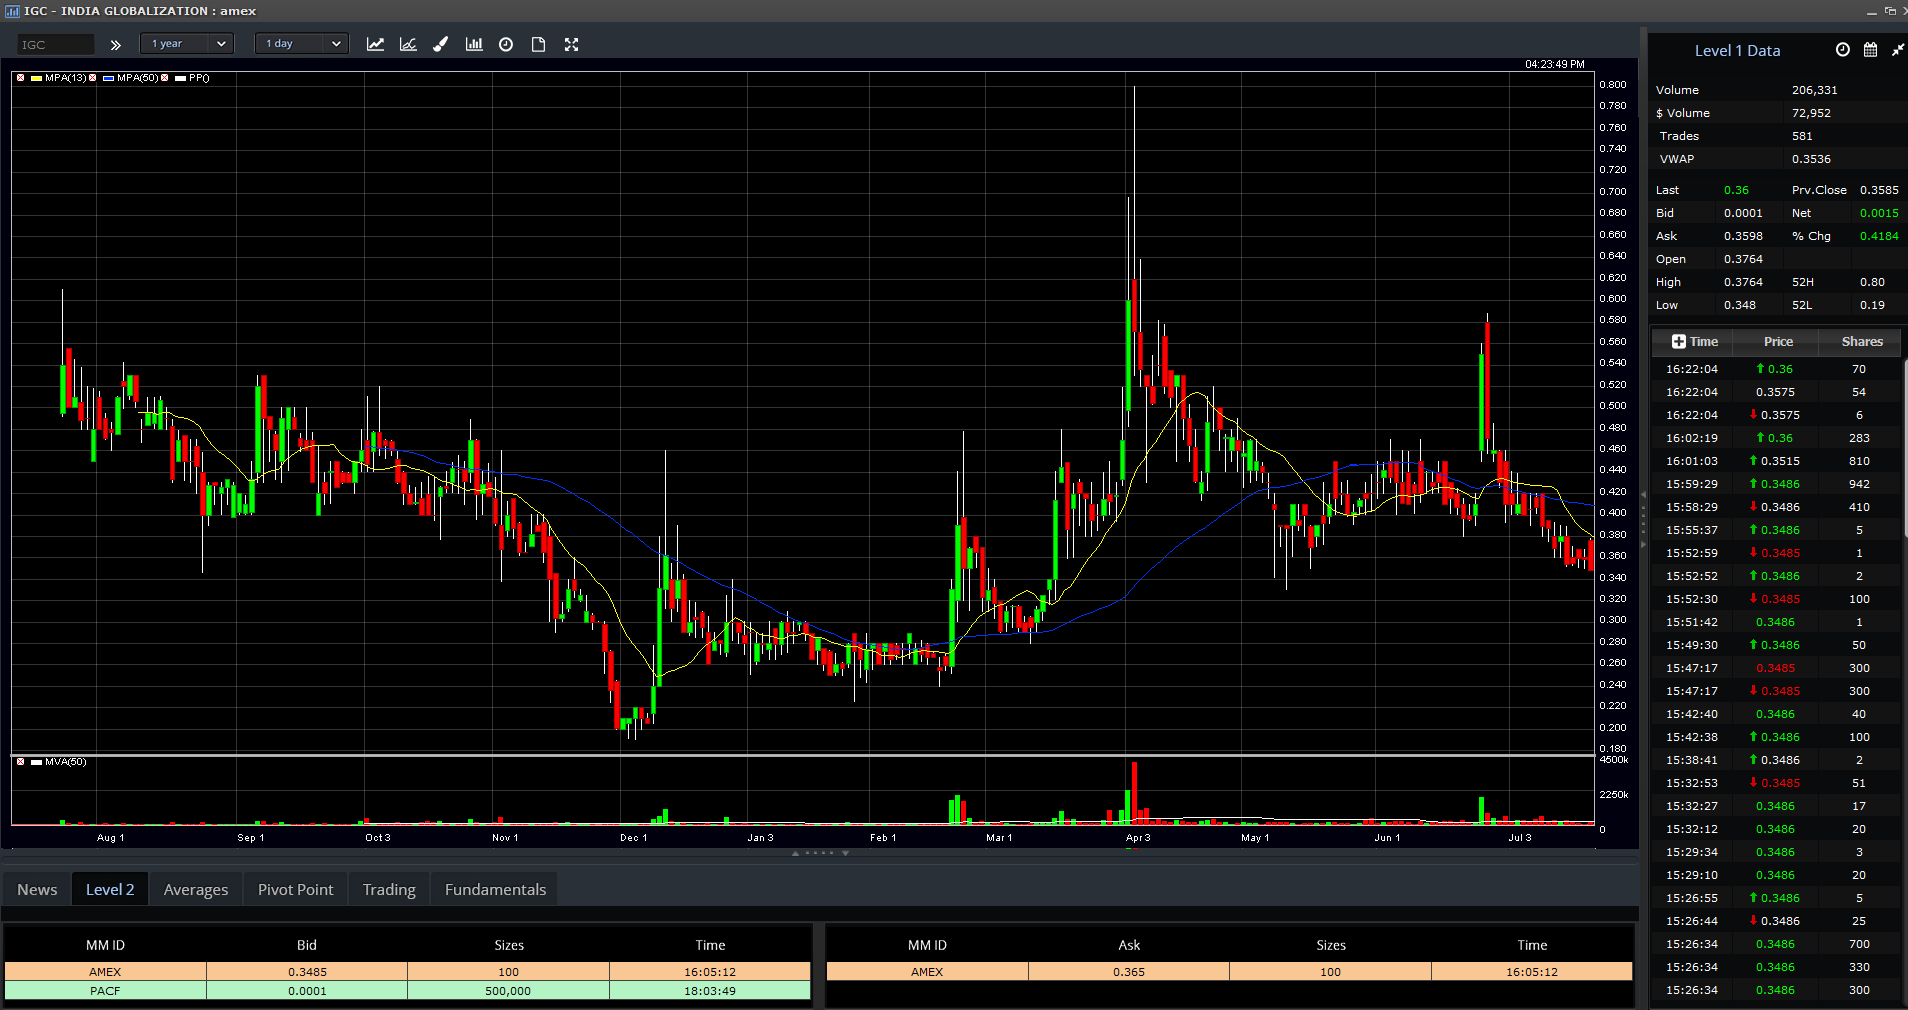The image size is (1908, 1010).
Task: Open the 1 year range dropdown
Action: [x=187, y=44]
